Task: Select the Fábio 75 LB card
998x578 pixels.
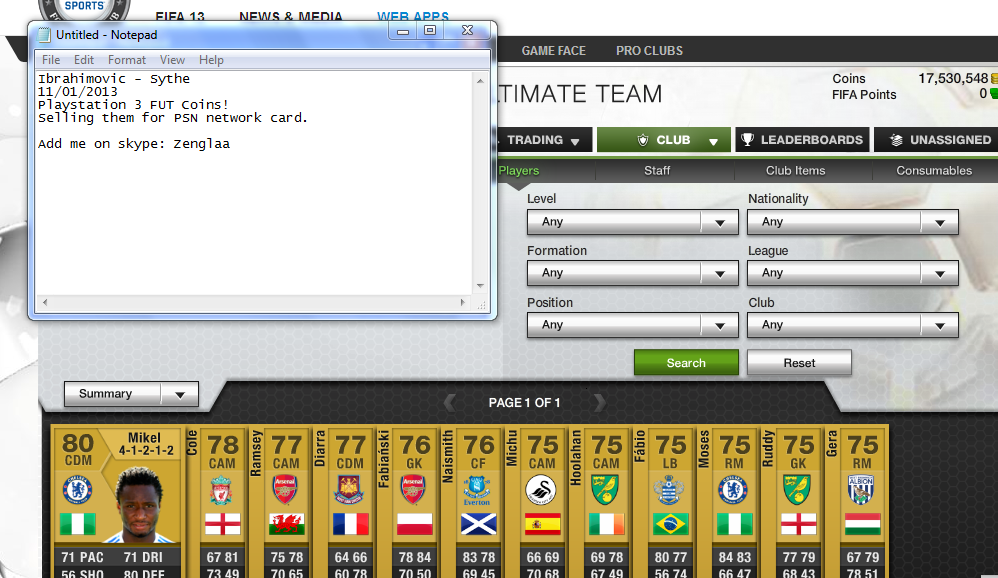Action: point(664,503)
